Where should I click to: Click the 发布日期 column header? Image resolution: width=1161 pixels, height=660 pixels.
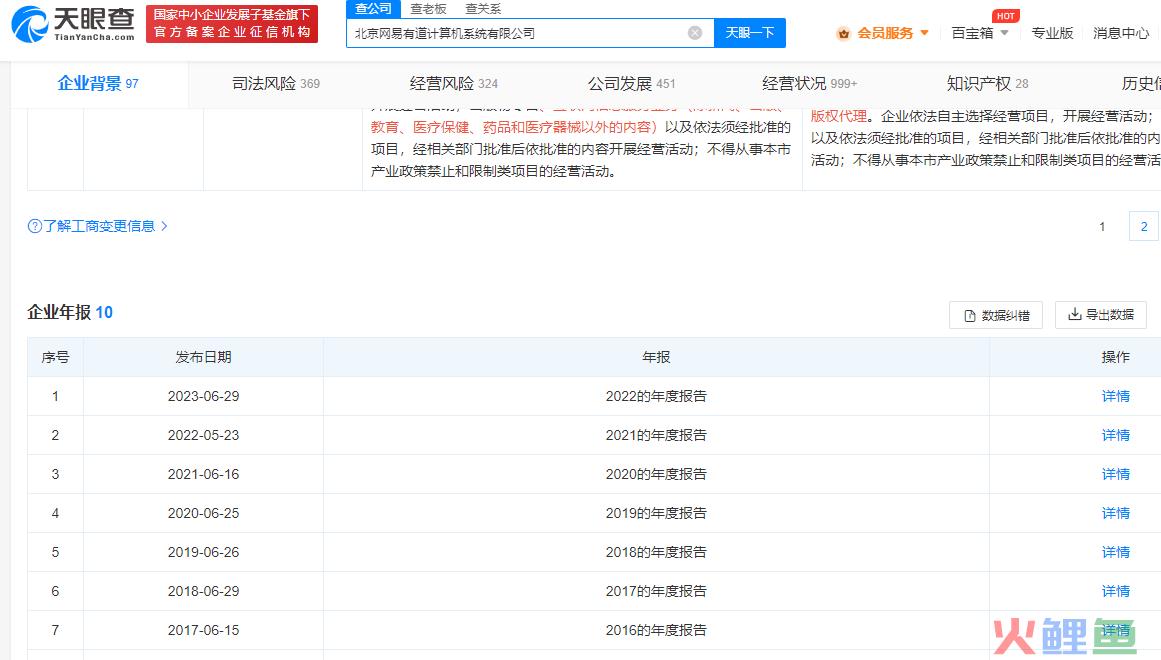tap(204, 357)
